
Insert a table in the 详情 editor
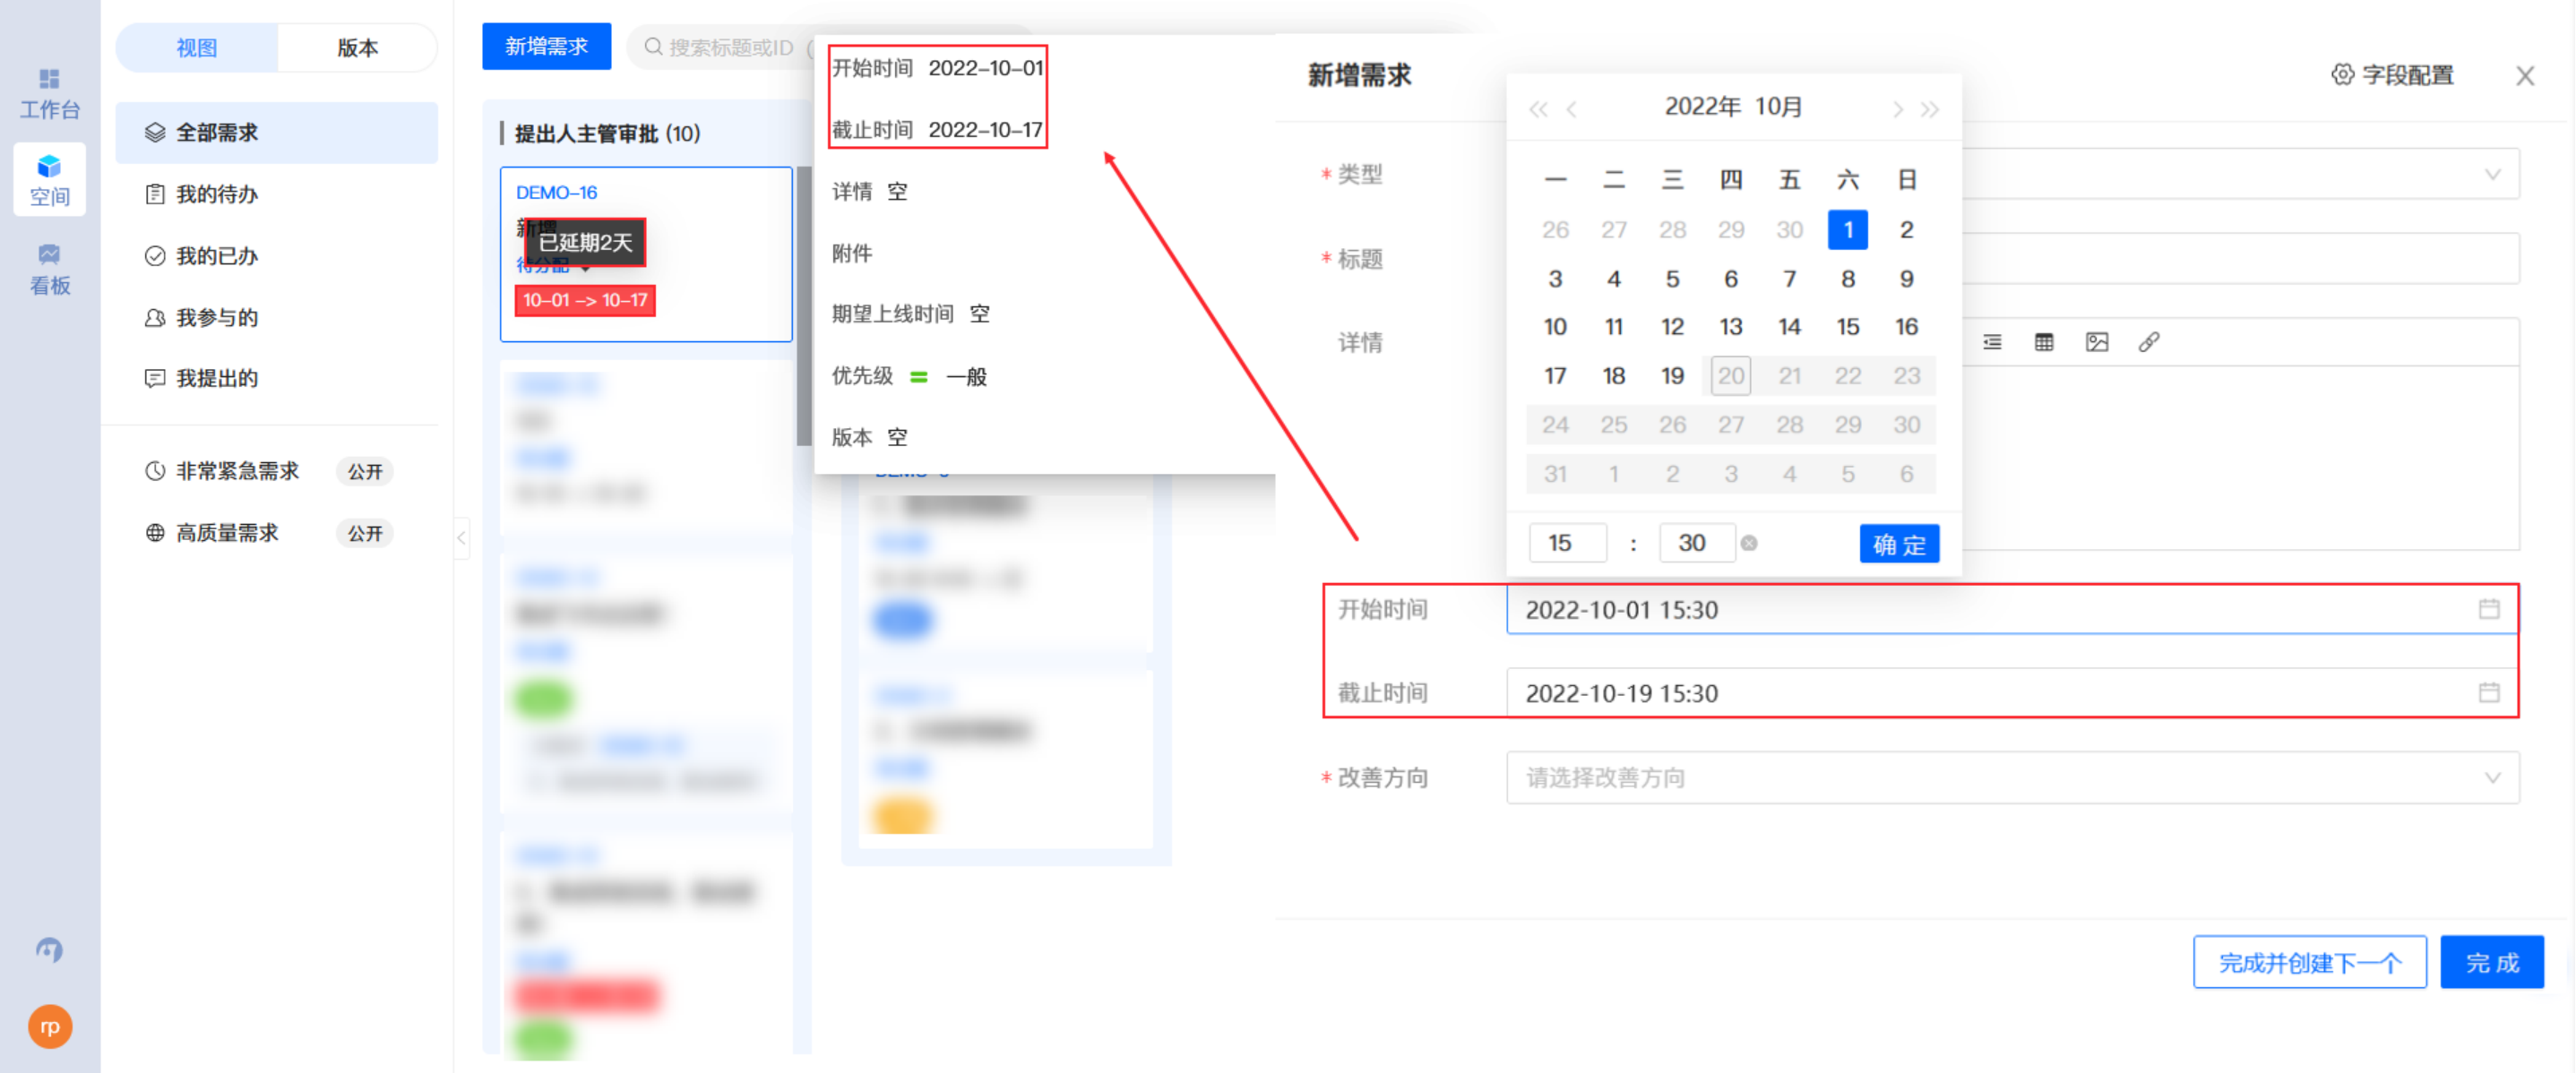2044,341
